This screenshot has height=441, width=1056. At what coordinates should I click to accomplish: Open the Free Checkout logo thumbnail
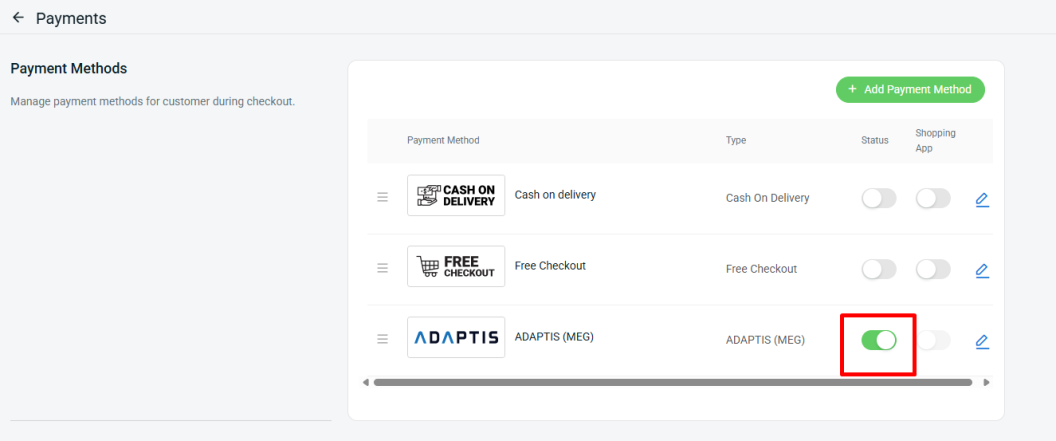point(456,266)
